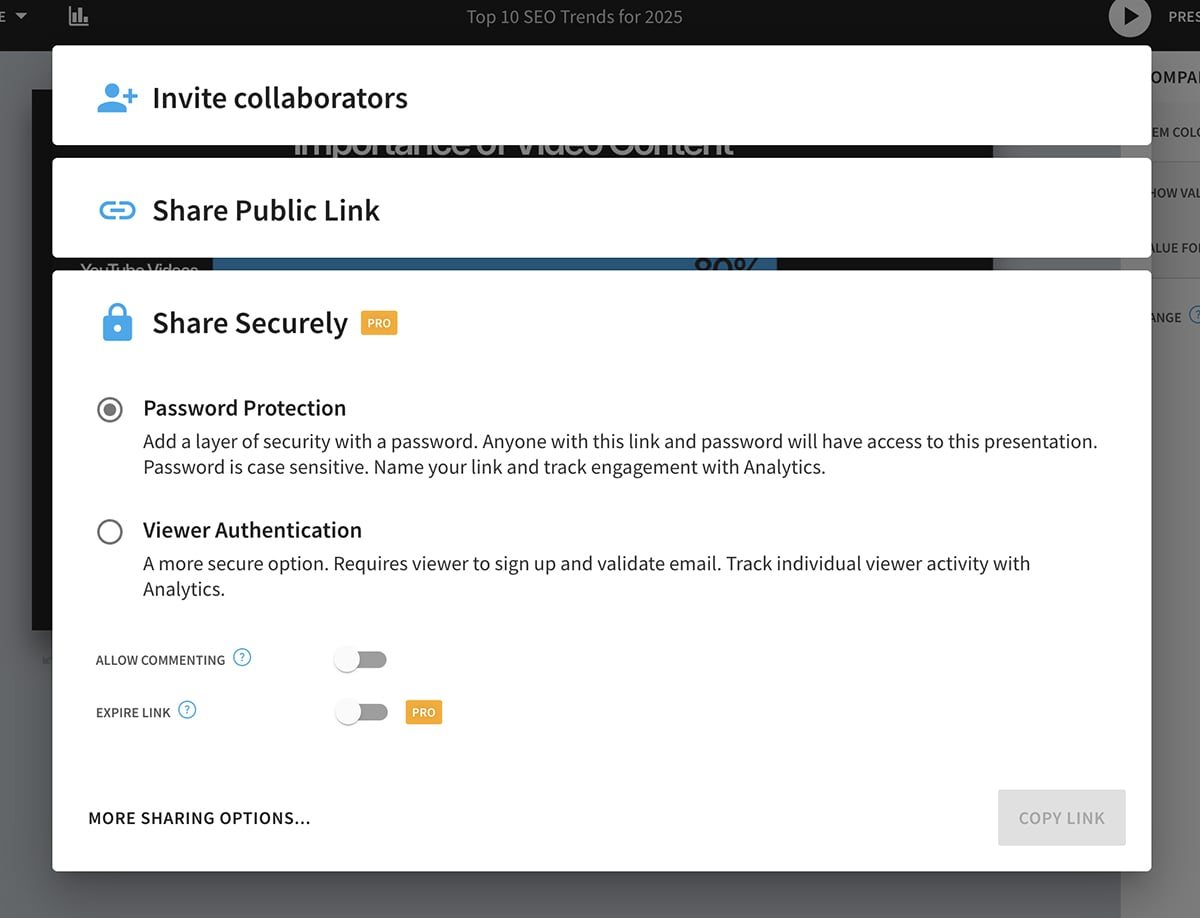Viewport: 1200px width, 918px height.
Task: Open the top-left dropdown arrow menu
Action: click(21, 16)
